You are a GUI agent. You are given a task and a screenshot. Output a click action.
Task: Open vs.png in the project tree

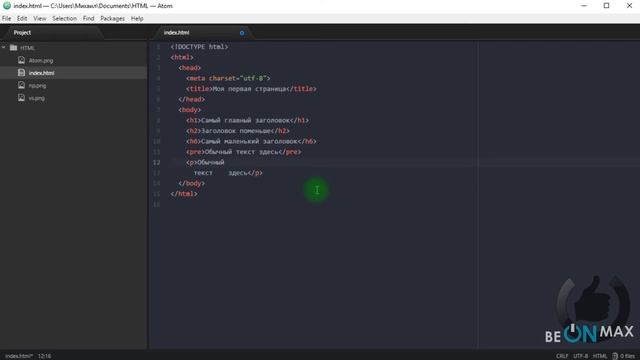click(x=37, y=98)
